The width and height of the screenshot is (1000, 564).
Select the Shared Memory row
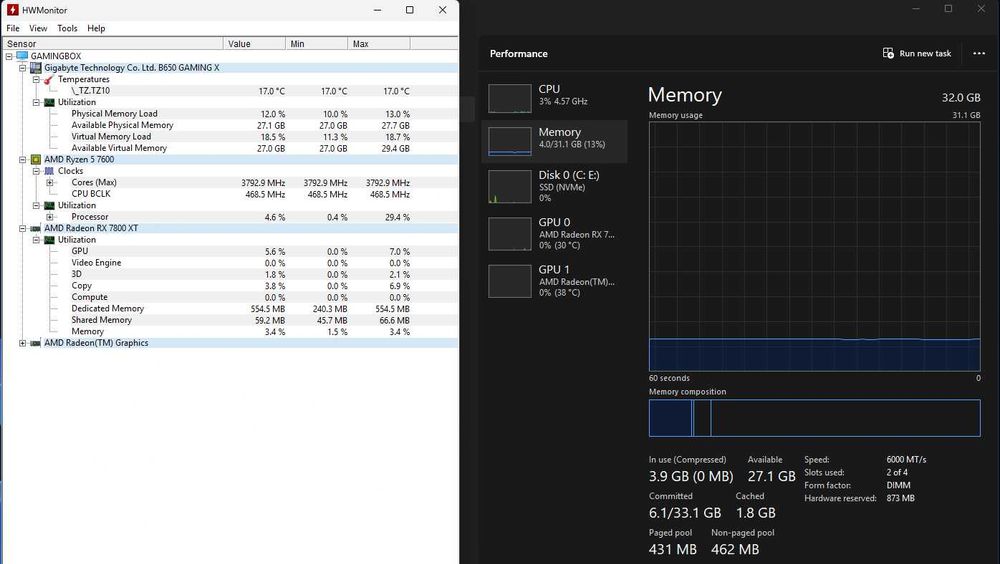(231, 320)
